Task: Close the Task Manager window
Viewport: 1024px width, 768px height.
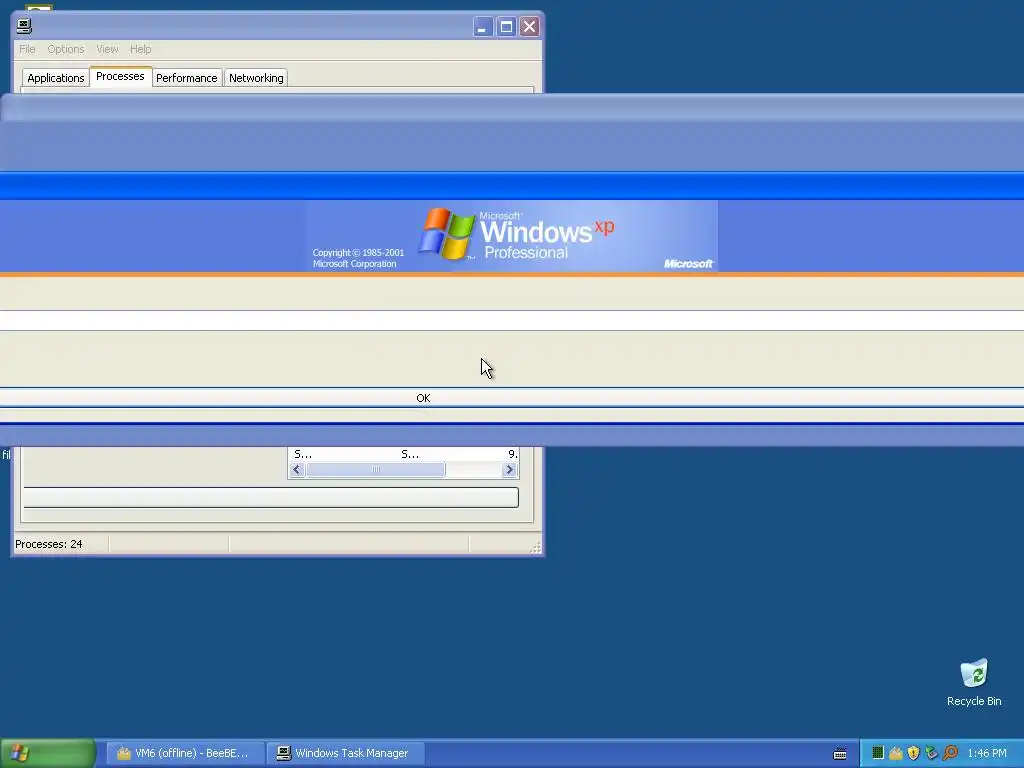Action: (x=530, y=27)
